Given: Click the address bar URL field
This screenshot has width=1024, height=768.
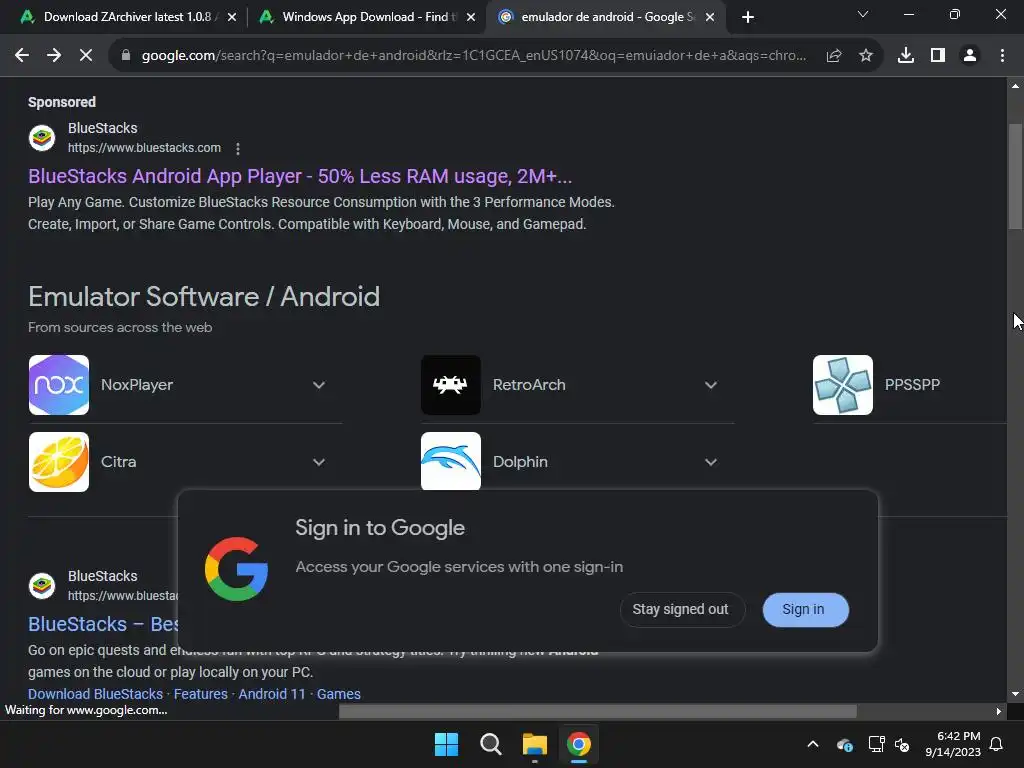Looking at the screenshot, I should coord(473,56).
